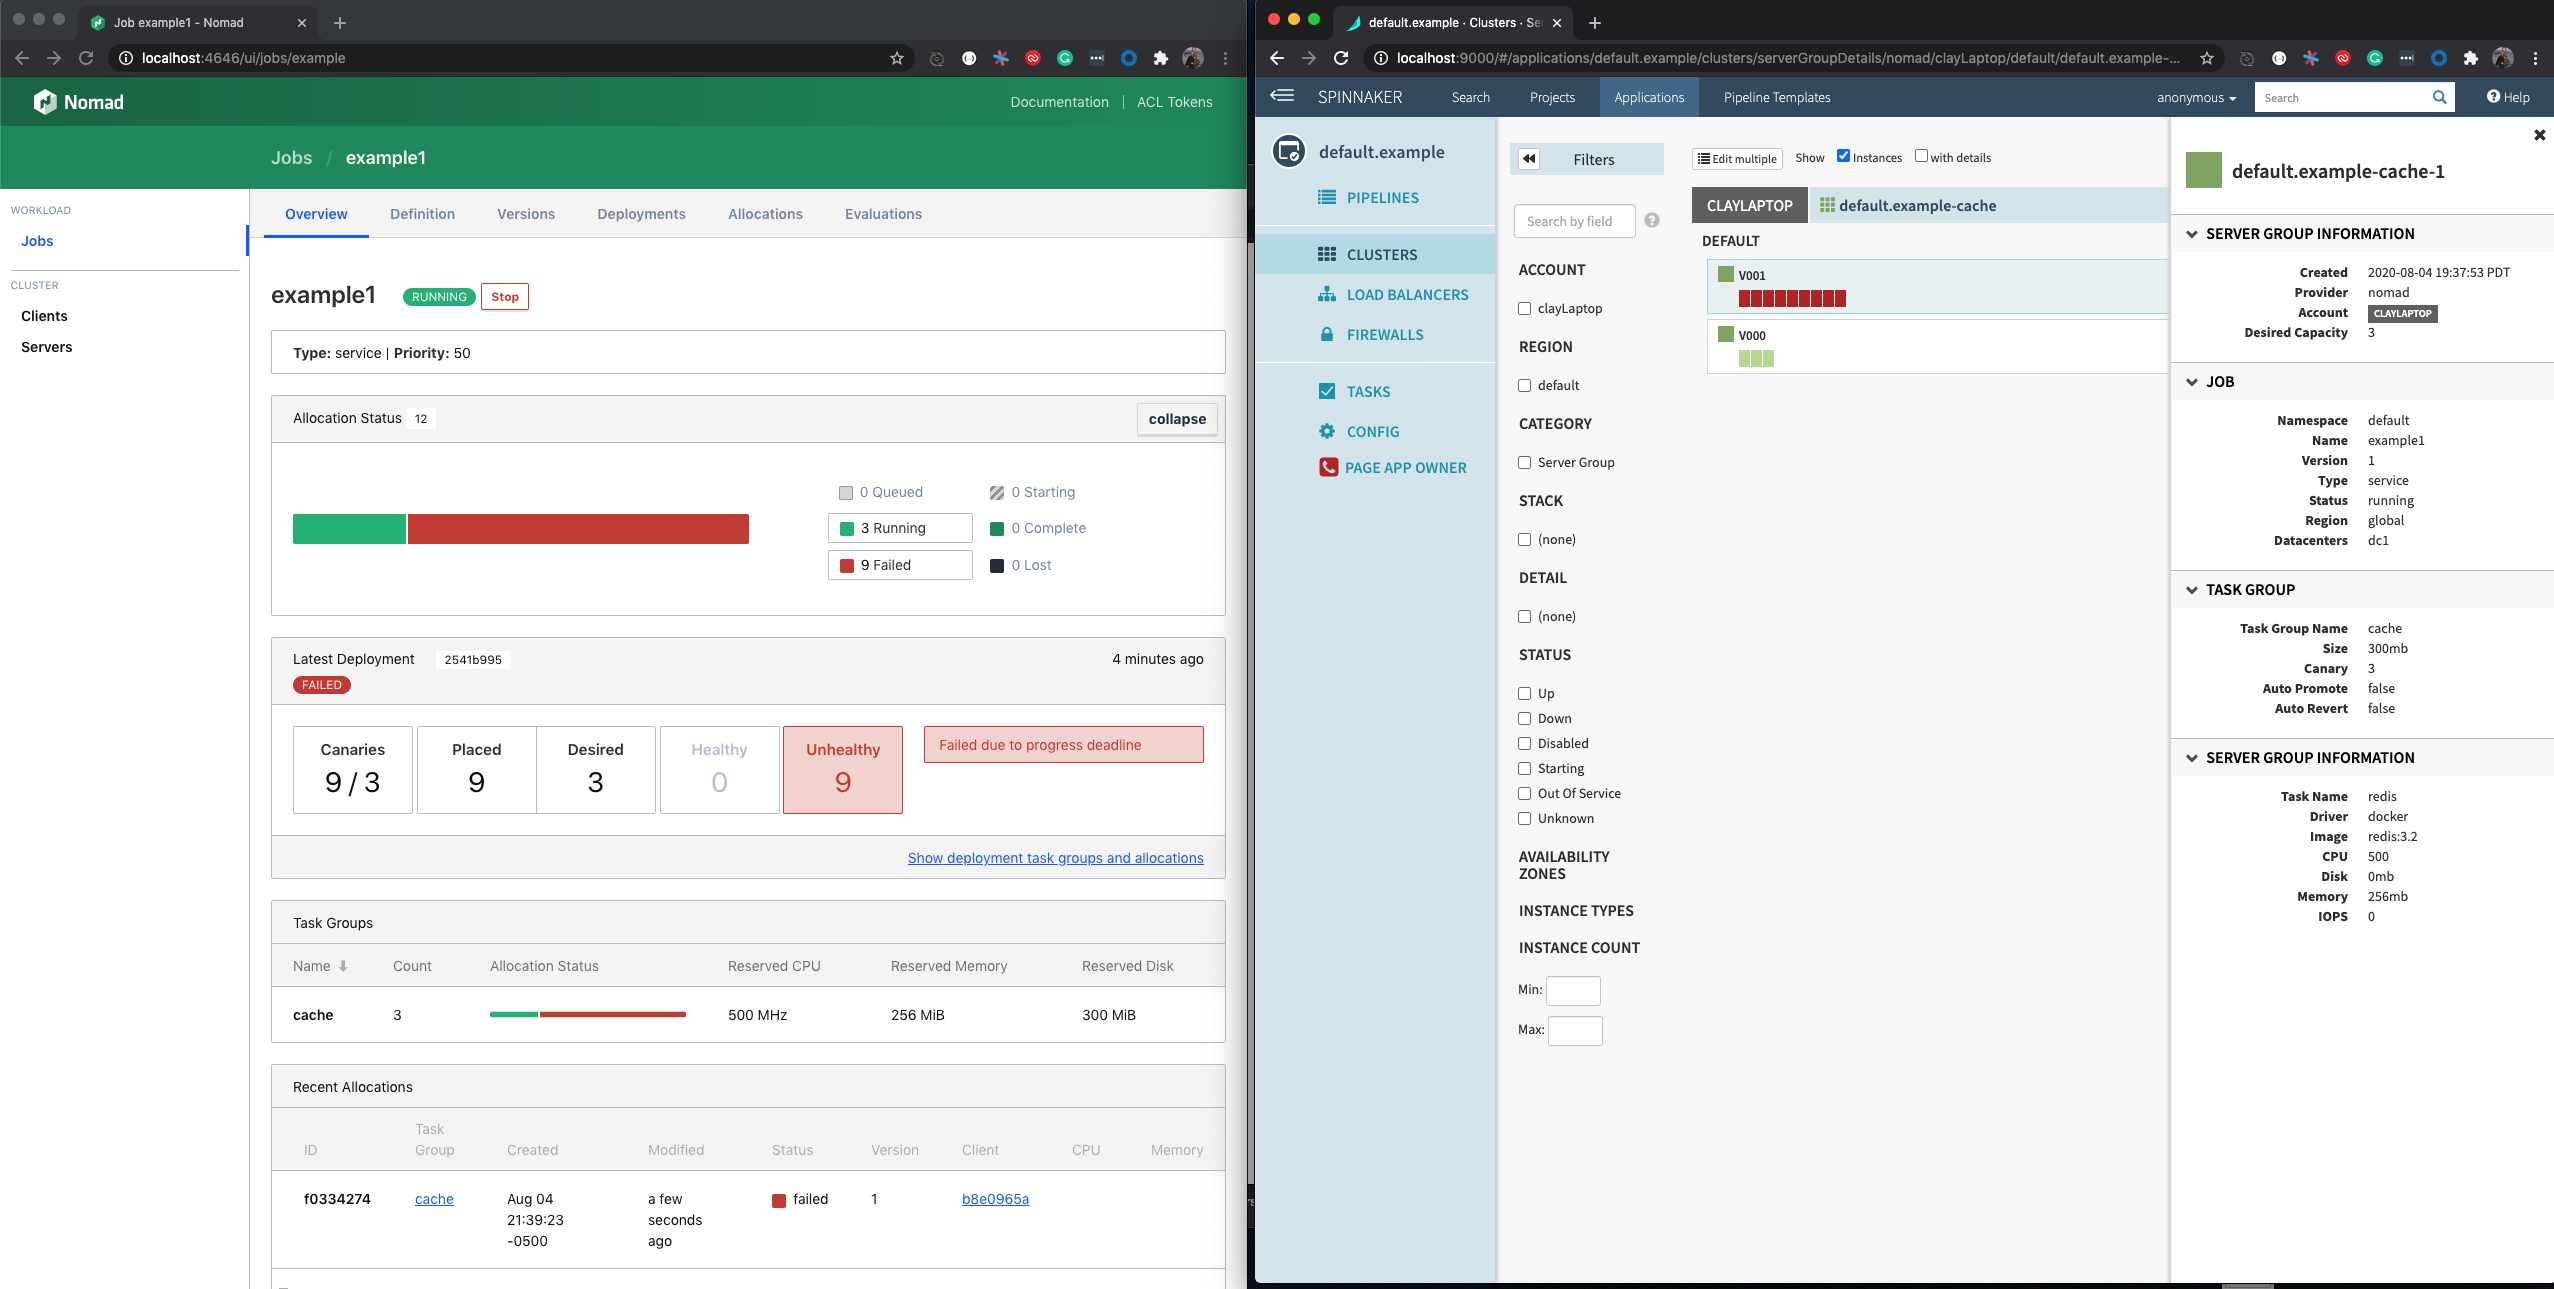Click the Config gear icon
This screenshot has width=2554, height=1289.
pyautogui.click(x=1327, y=431)
